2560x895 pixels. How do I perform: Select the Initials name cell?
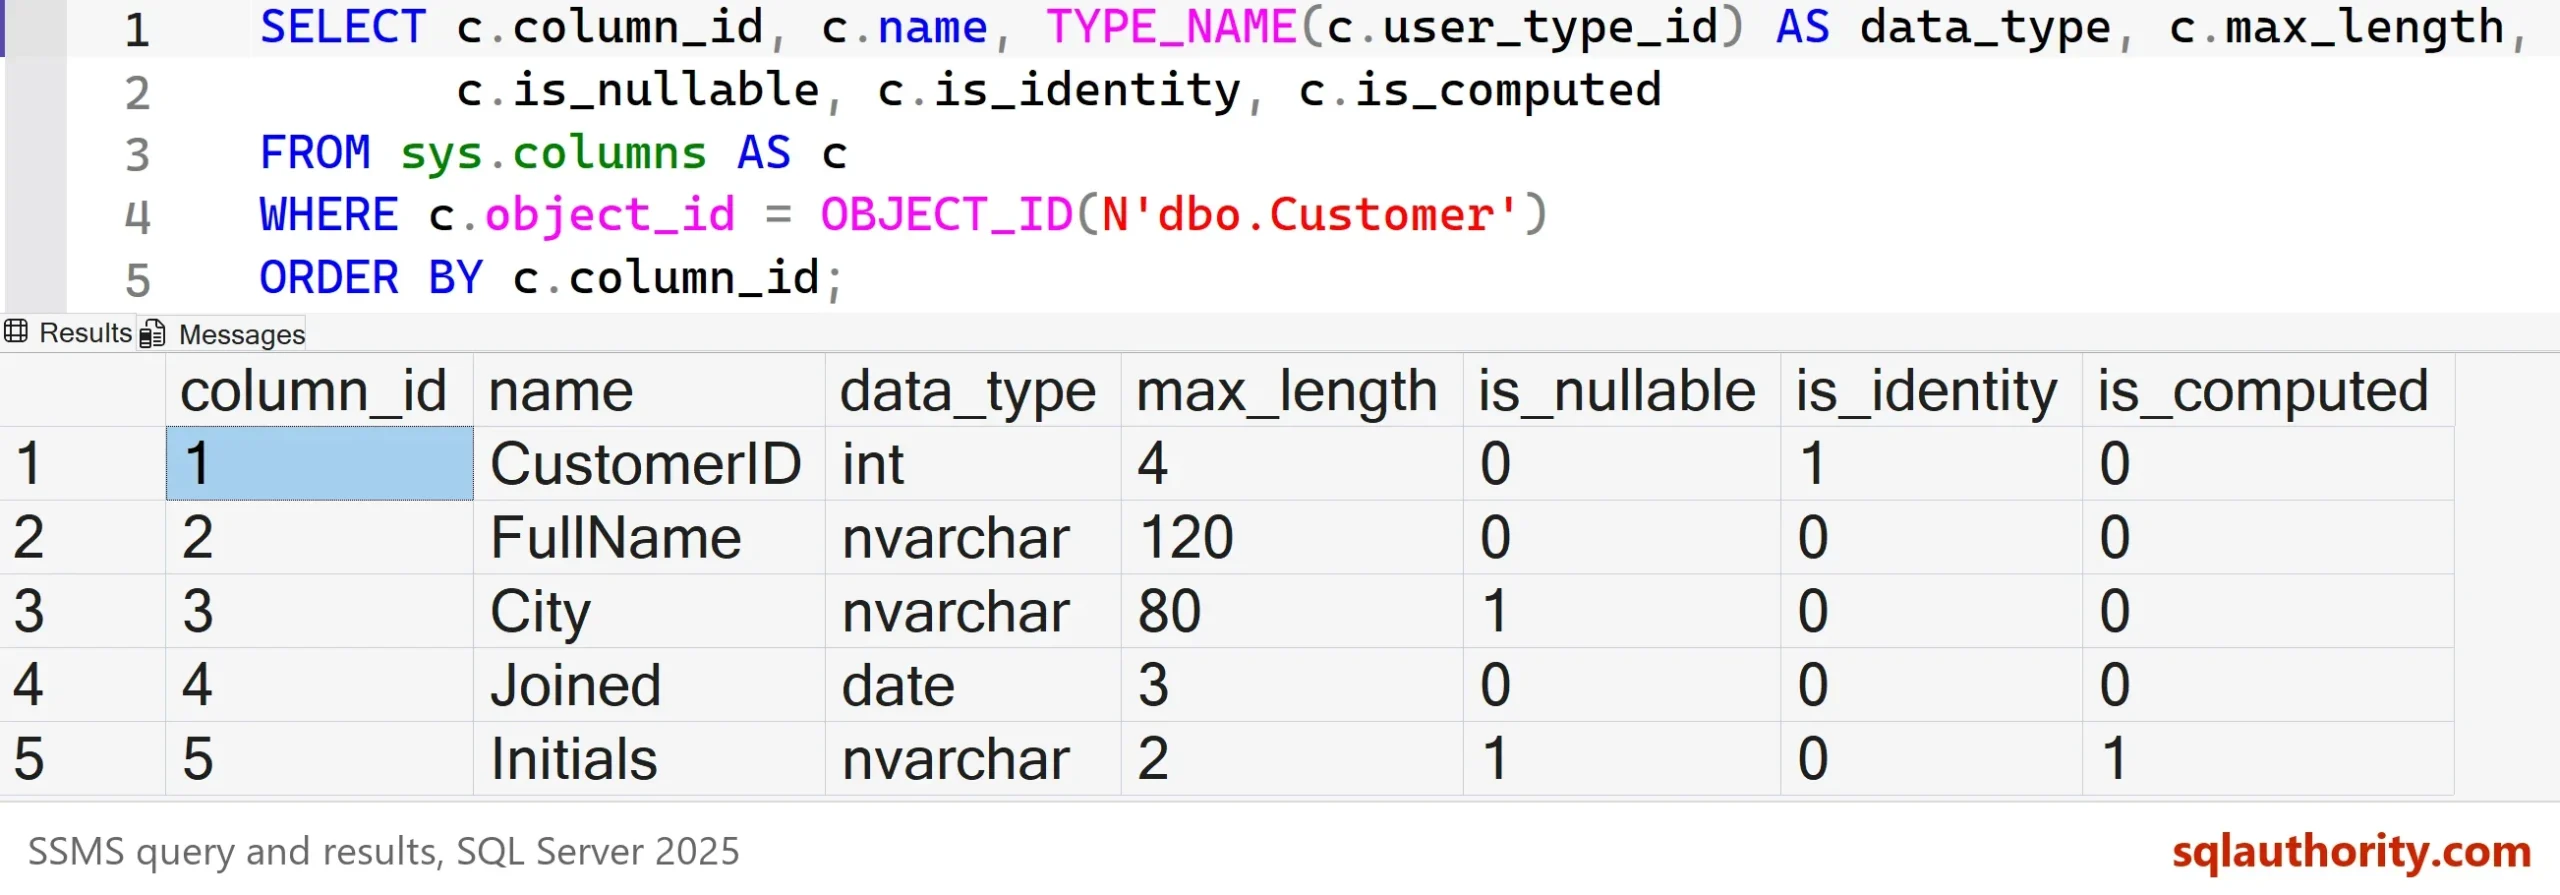pos(649,759)
